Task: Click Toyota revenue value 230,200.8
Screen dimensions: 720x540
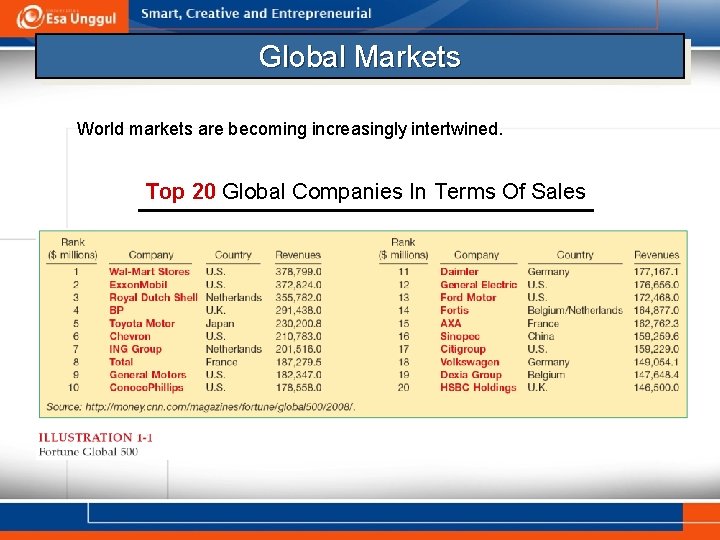Action: 298,323
